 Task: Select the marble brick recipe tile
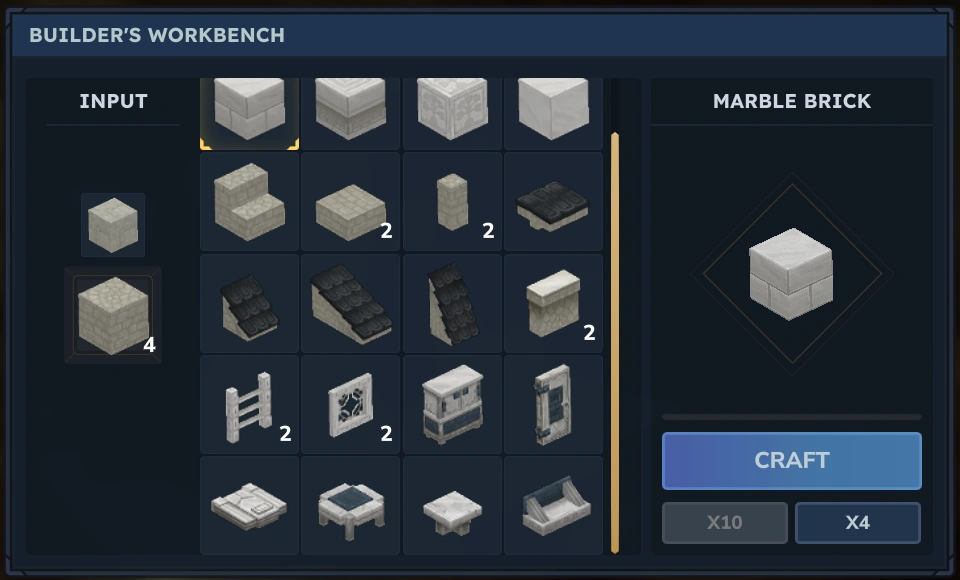pos(249,113)
